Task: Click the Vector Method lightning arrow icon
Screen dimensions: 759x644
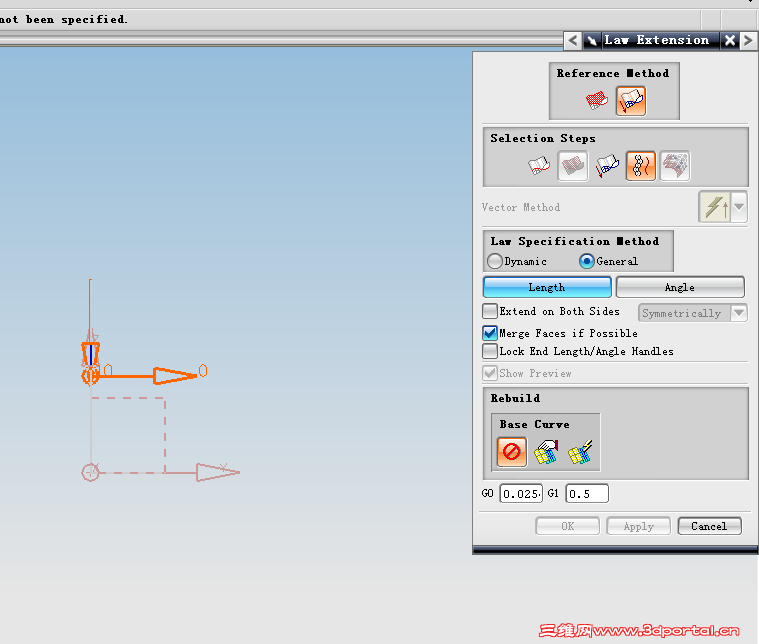Action: click(x=714, y=207)
